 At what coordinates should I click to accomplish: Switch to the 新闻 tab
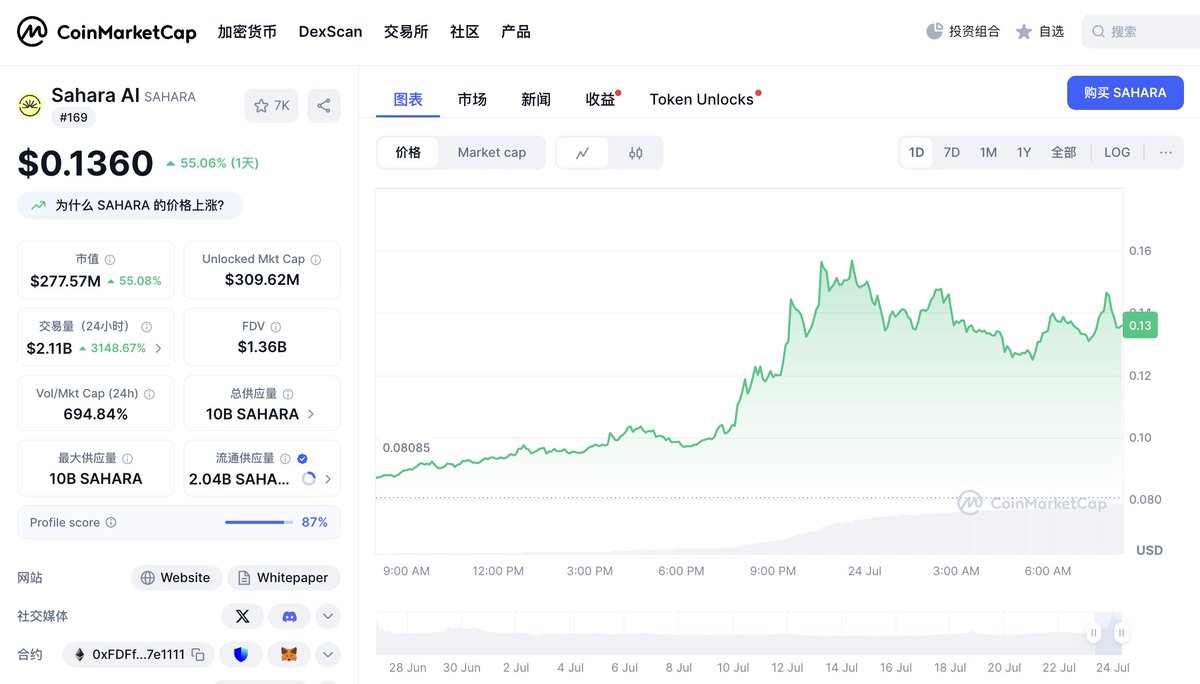click(x=536, y=99)
